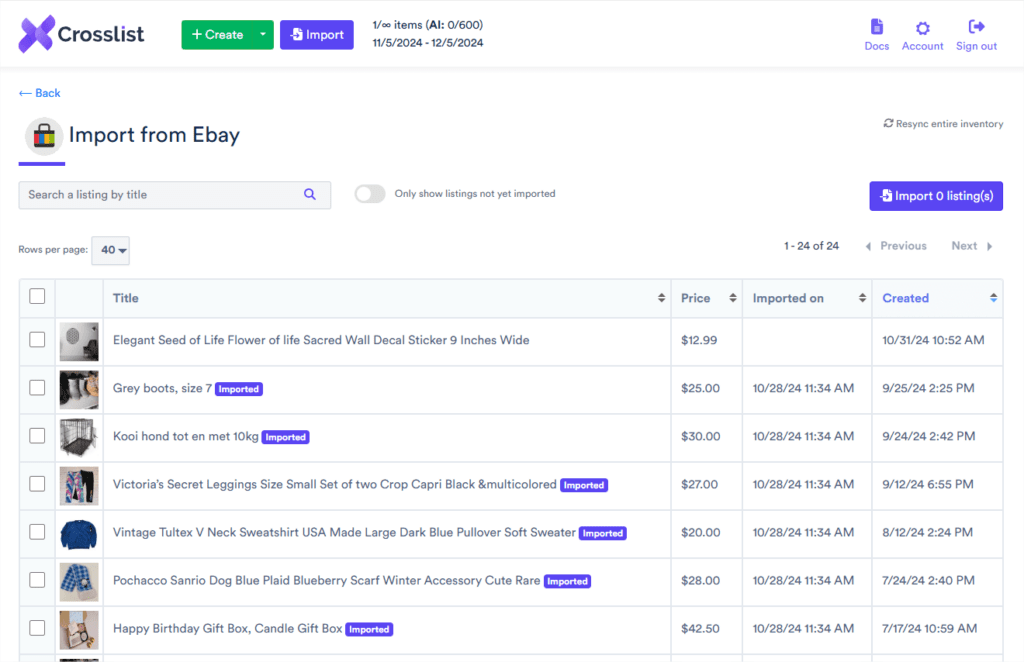Sort listings by Price column header

696,298
